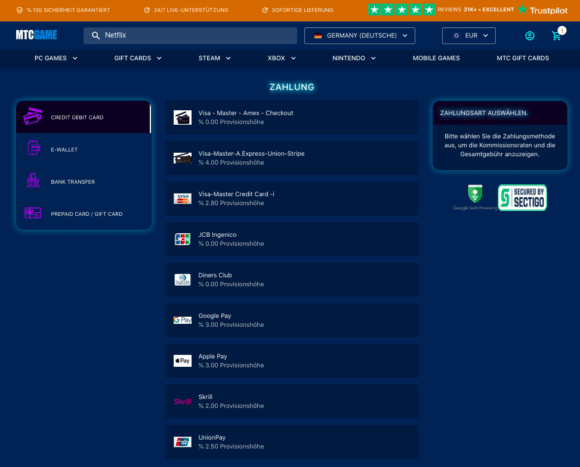Choose Visa - Master - Amex - Checkout payment
580x467 pixels.
pyautogui.click(x=292, y=118)
